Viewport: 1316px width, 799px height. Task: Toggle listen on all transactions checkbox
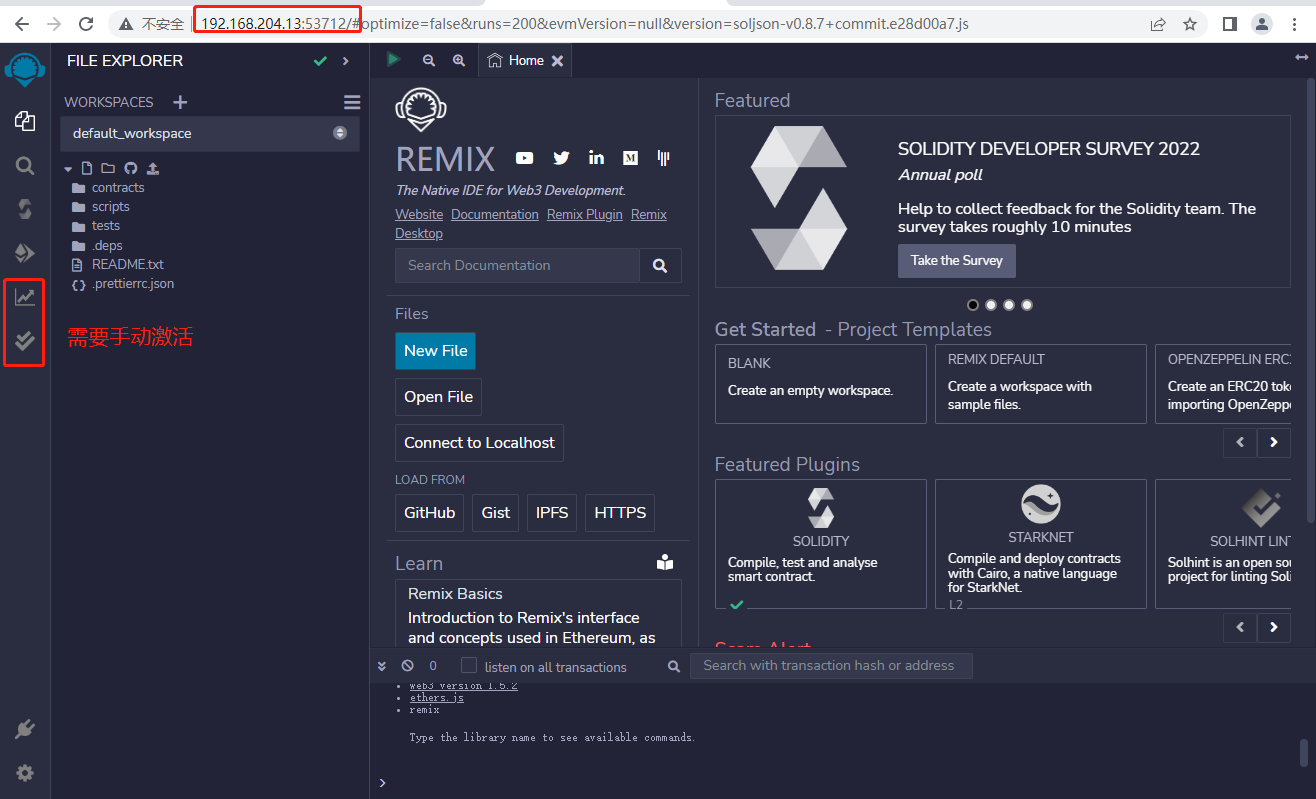469,665
